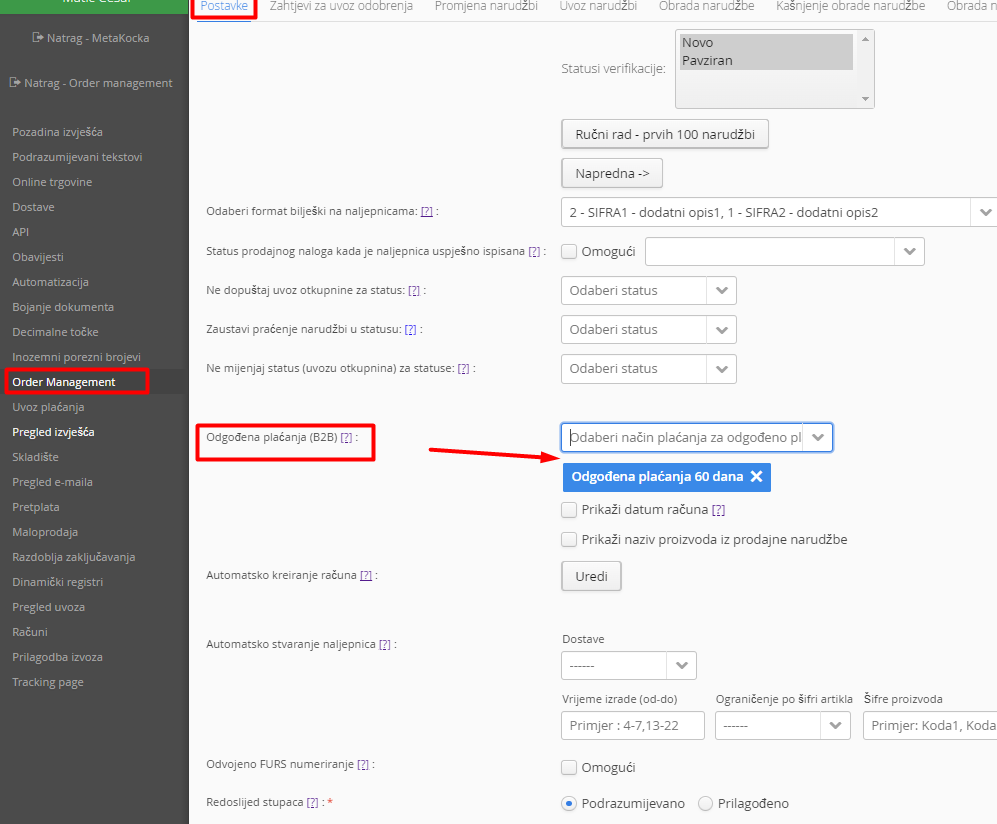This screenshot has height=824, width=997.
Task: Open help for Zaustavi praćenje narudžbi
Action: click(411, 329)
